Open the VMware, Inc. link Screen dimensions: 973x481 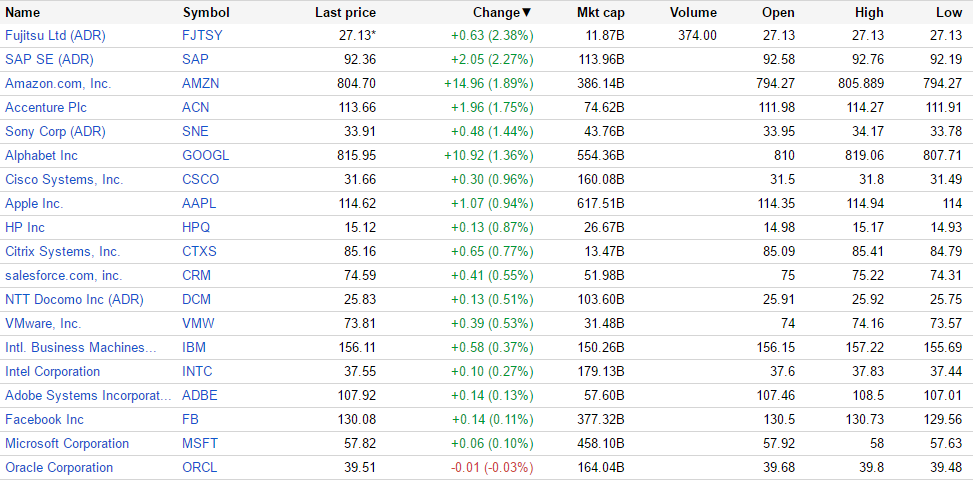(43, 324)
